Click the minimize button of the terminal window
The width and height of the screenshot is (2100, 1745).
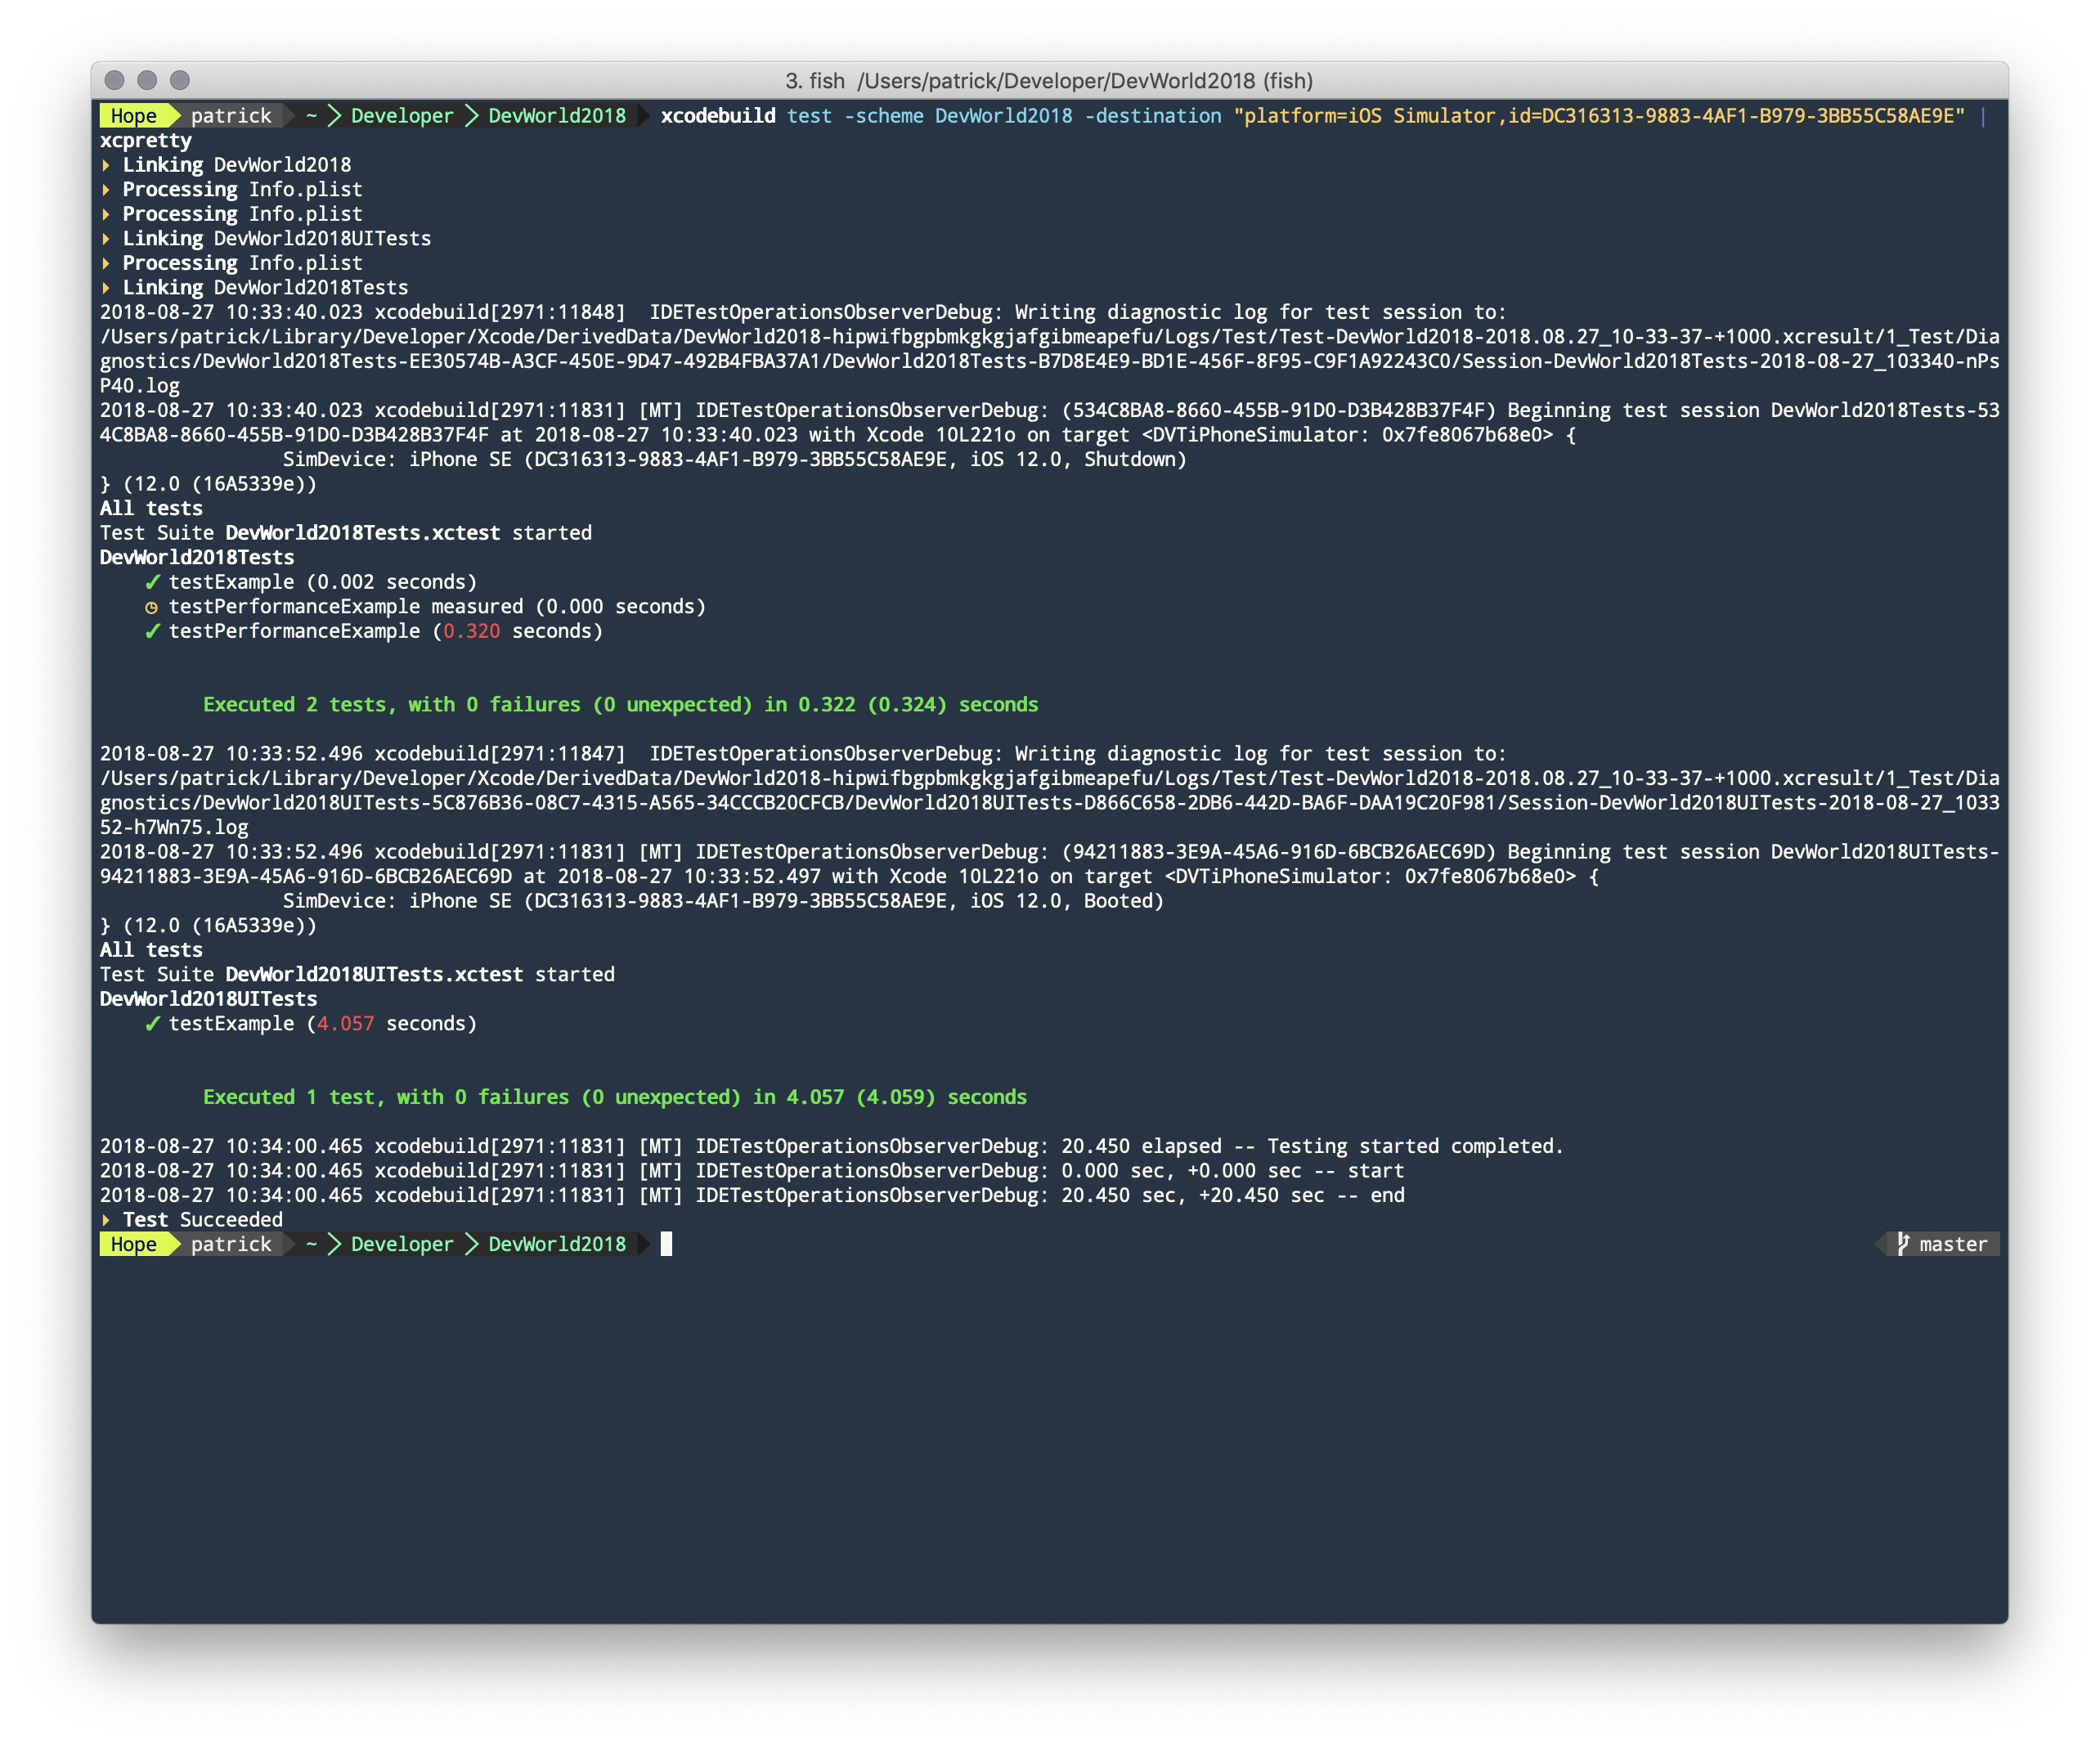point(147,80)
